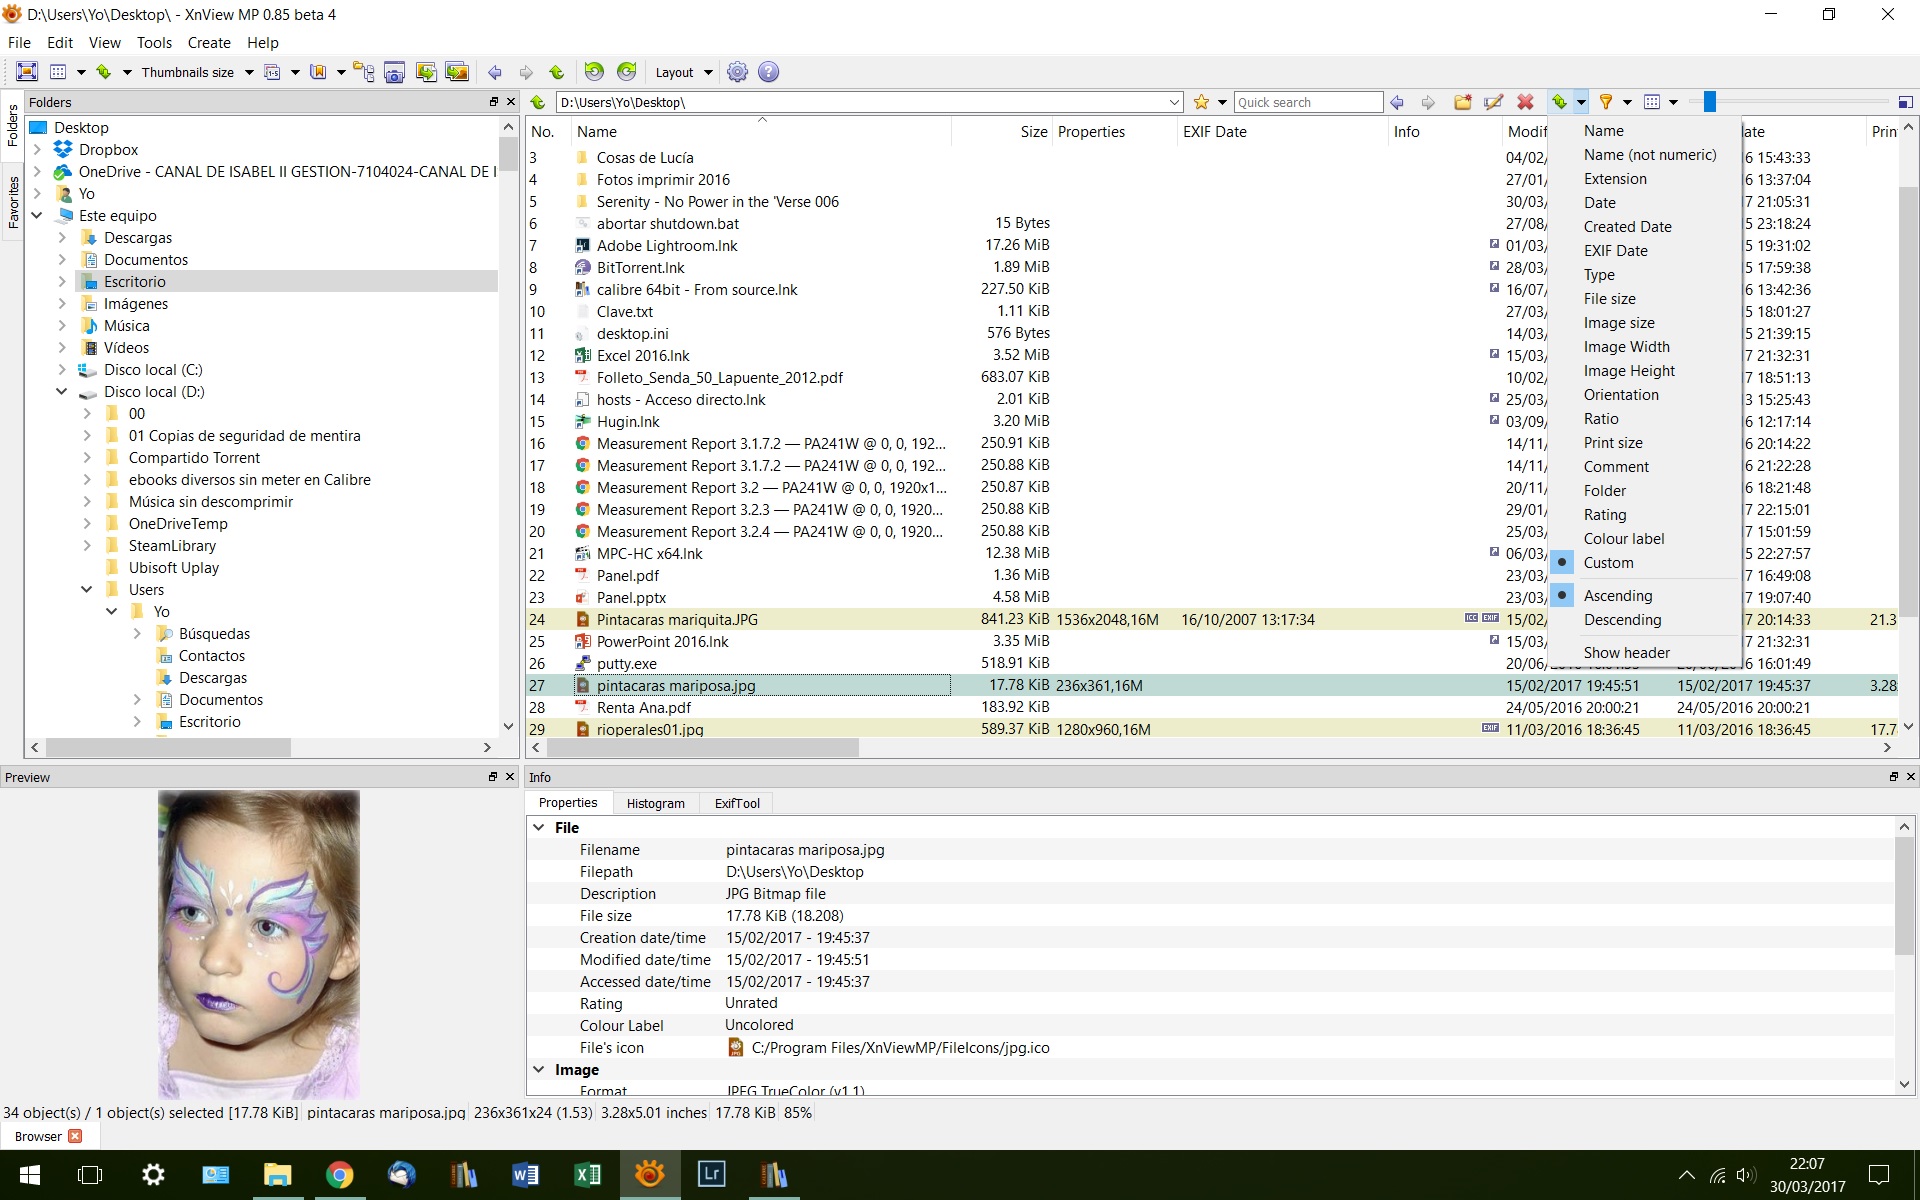Viewport: 1920px width, 1200px height.
Task: Click the thumbnail size slider handle
Action: click(1710, 102)
